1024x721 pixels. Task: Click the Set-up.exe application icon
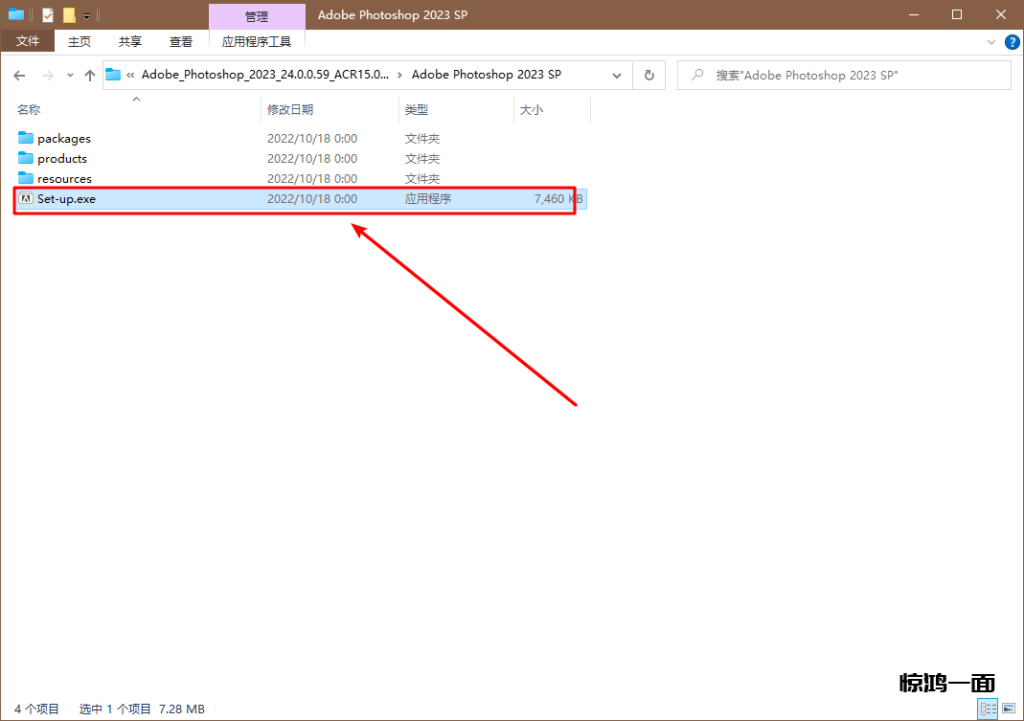(27, 199)
